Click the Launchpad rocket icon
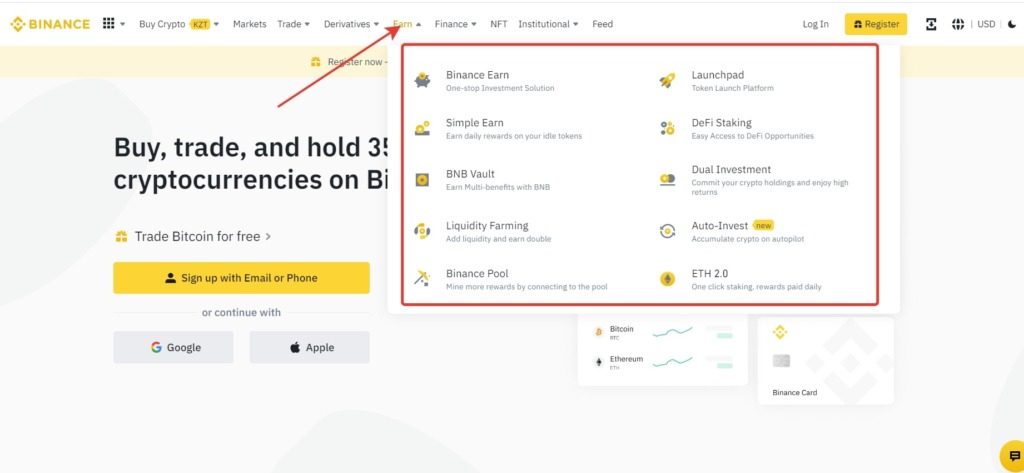1024x473 pixels. pyautogui.click(x=667, y=80)
